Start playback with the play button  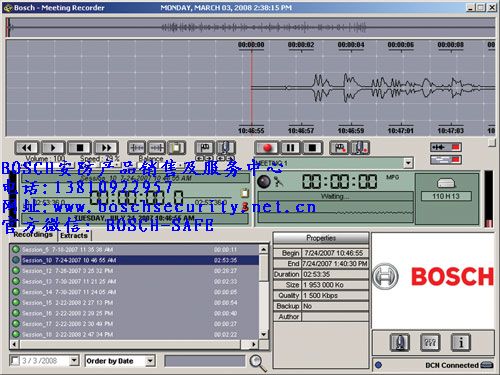pyautogui.click(x=53, y=148)
